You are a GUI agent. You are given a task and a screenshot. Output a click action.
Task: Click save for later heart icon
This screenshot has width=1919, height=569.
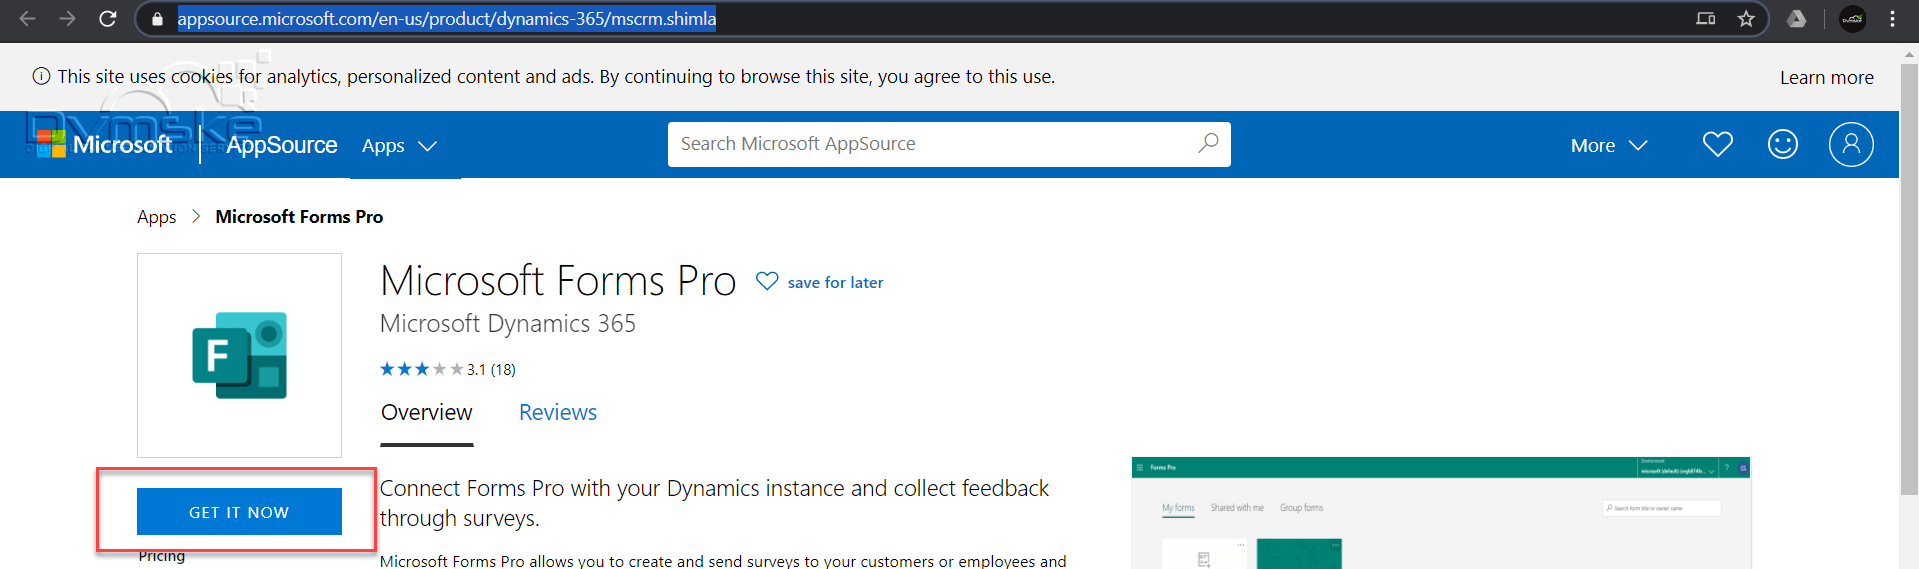click(x=766, y=282)
